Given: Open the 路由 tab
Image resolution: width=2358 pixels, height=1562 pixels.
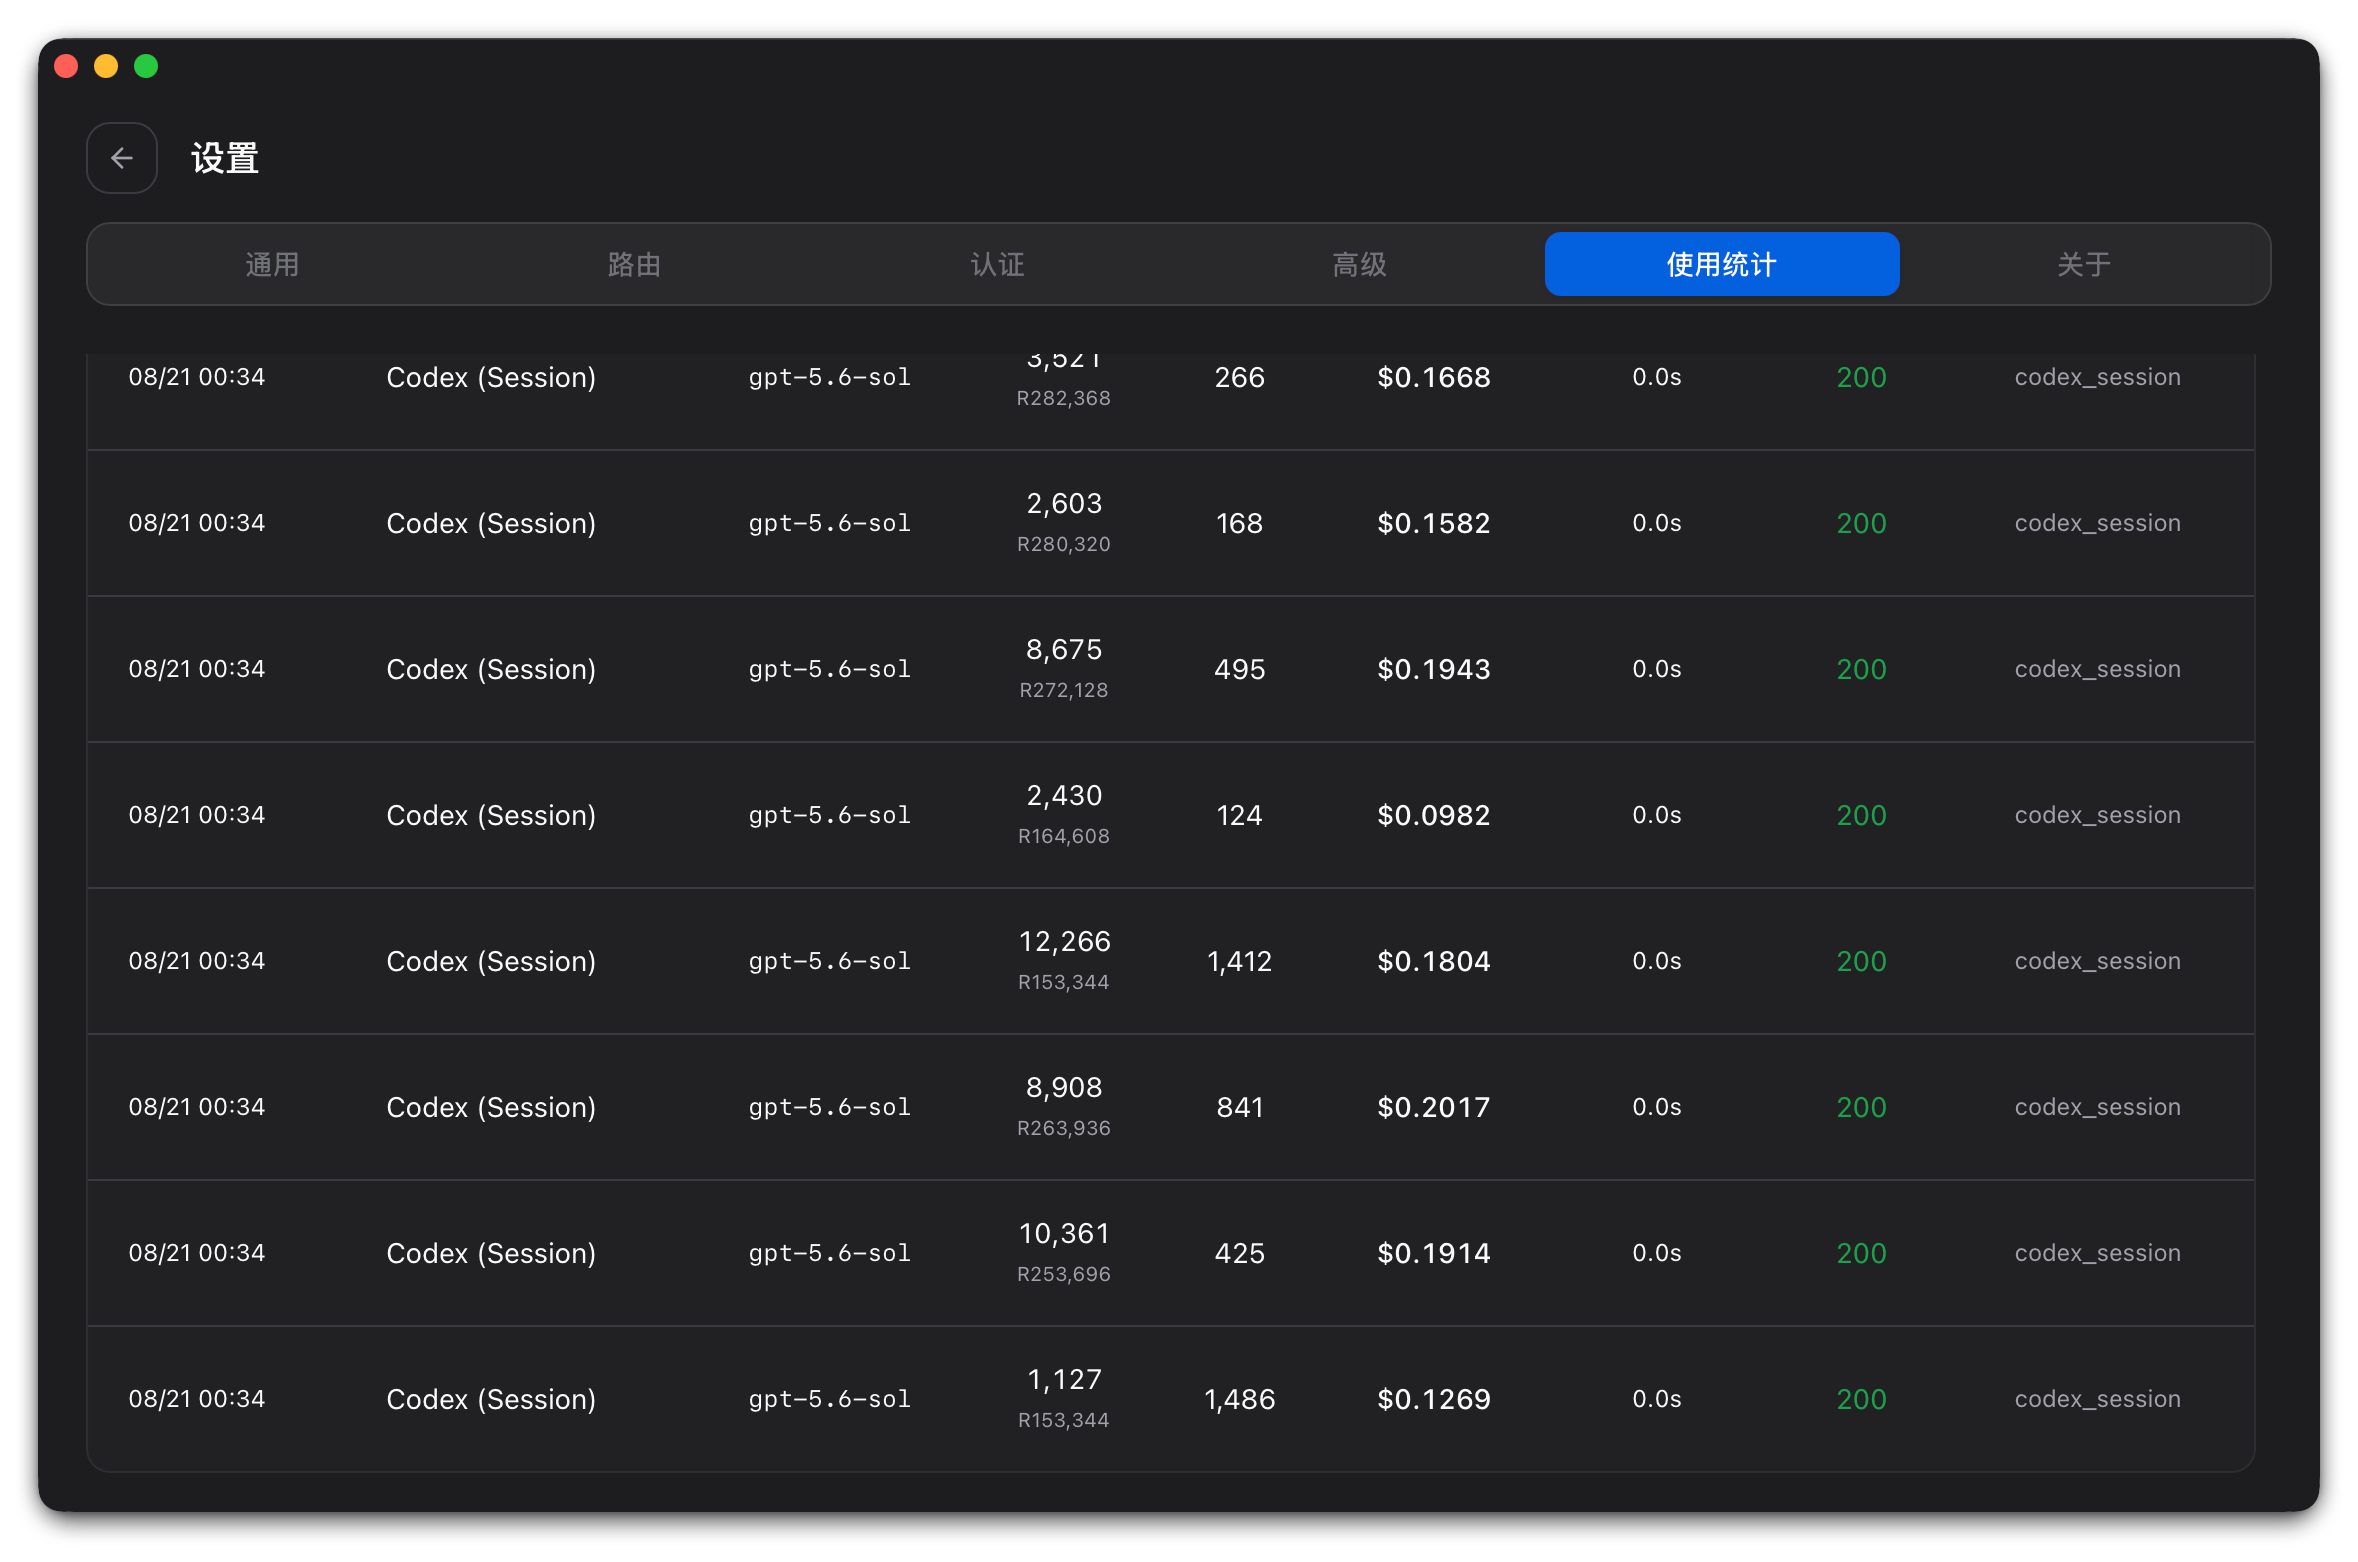Looking at the screenshot, I should [634, 264].
